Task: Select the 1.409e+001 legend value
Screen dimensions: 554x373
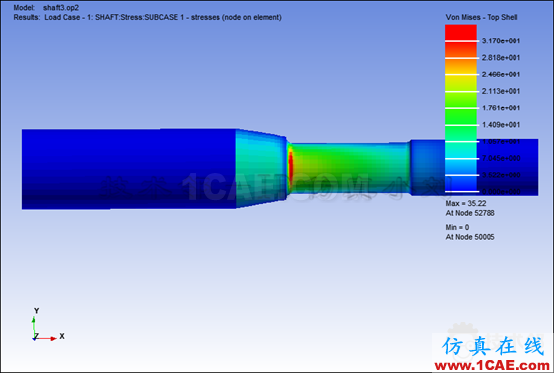Action: 501,125
